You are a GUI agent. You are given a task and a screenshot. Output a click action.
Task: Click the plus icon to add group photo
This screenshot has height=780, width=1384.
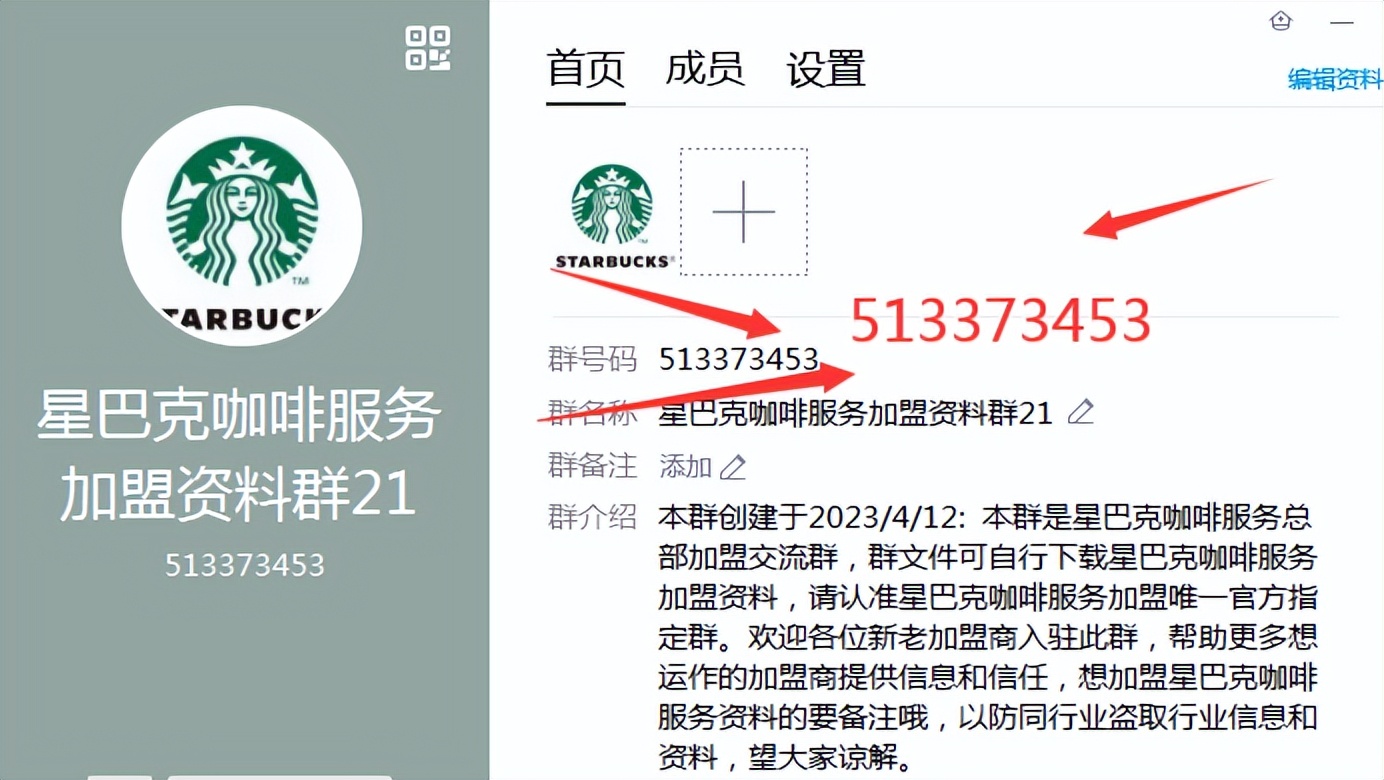coord(743,213)
